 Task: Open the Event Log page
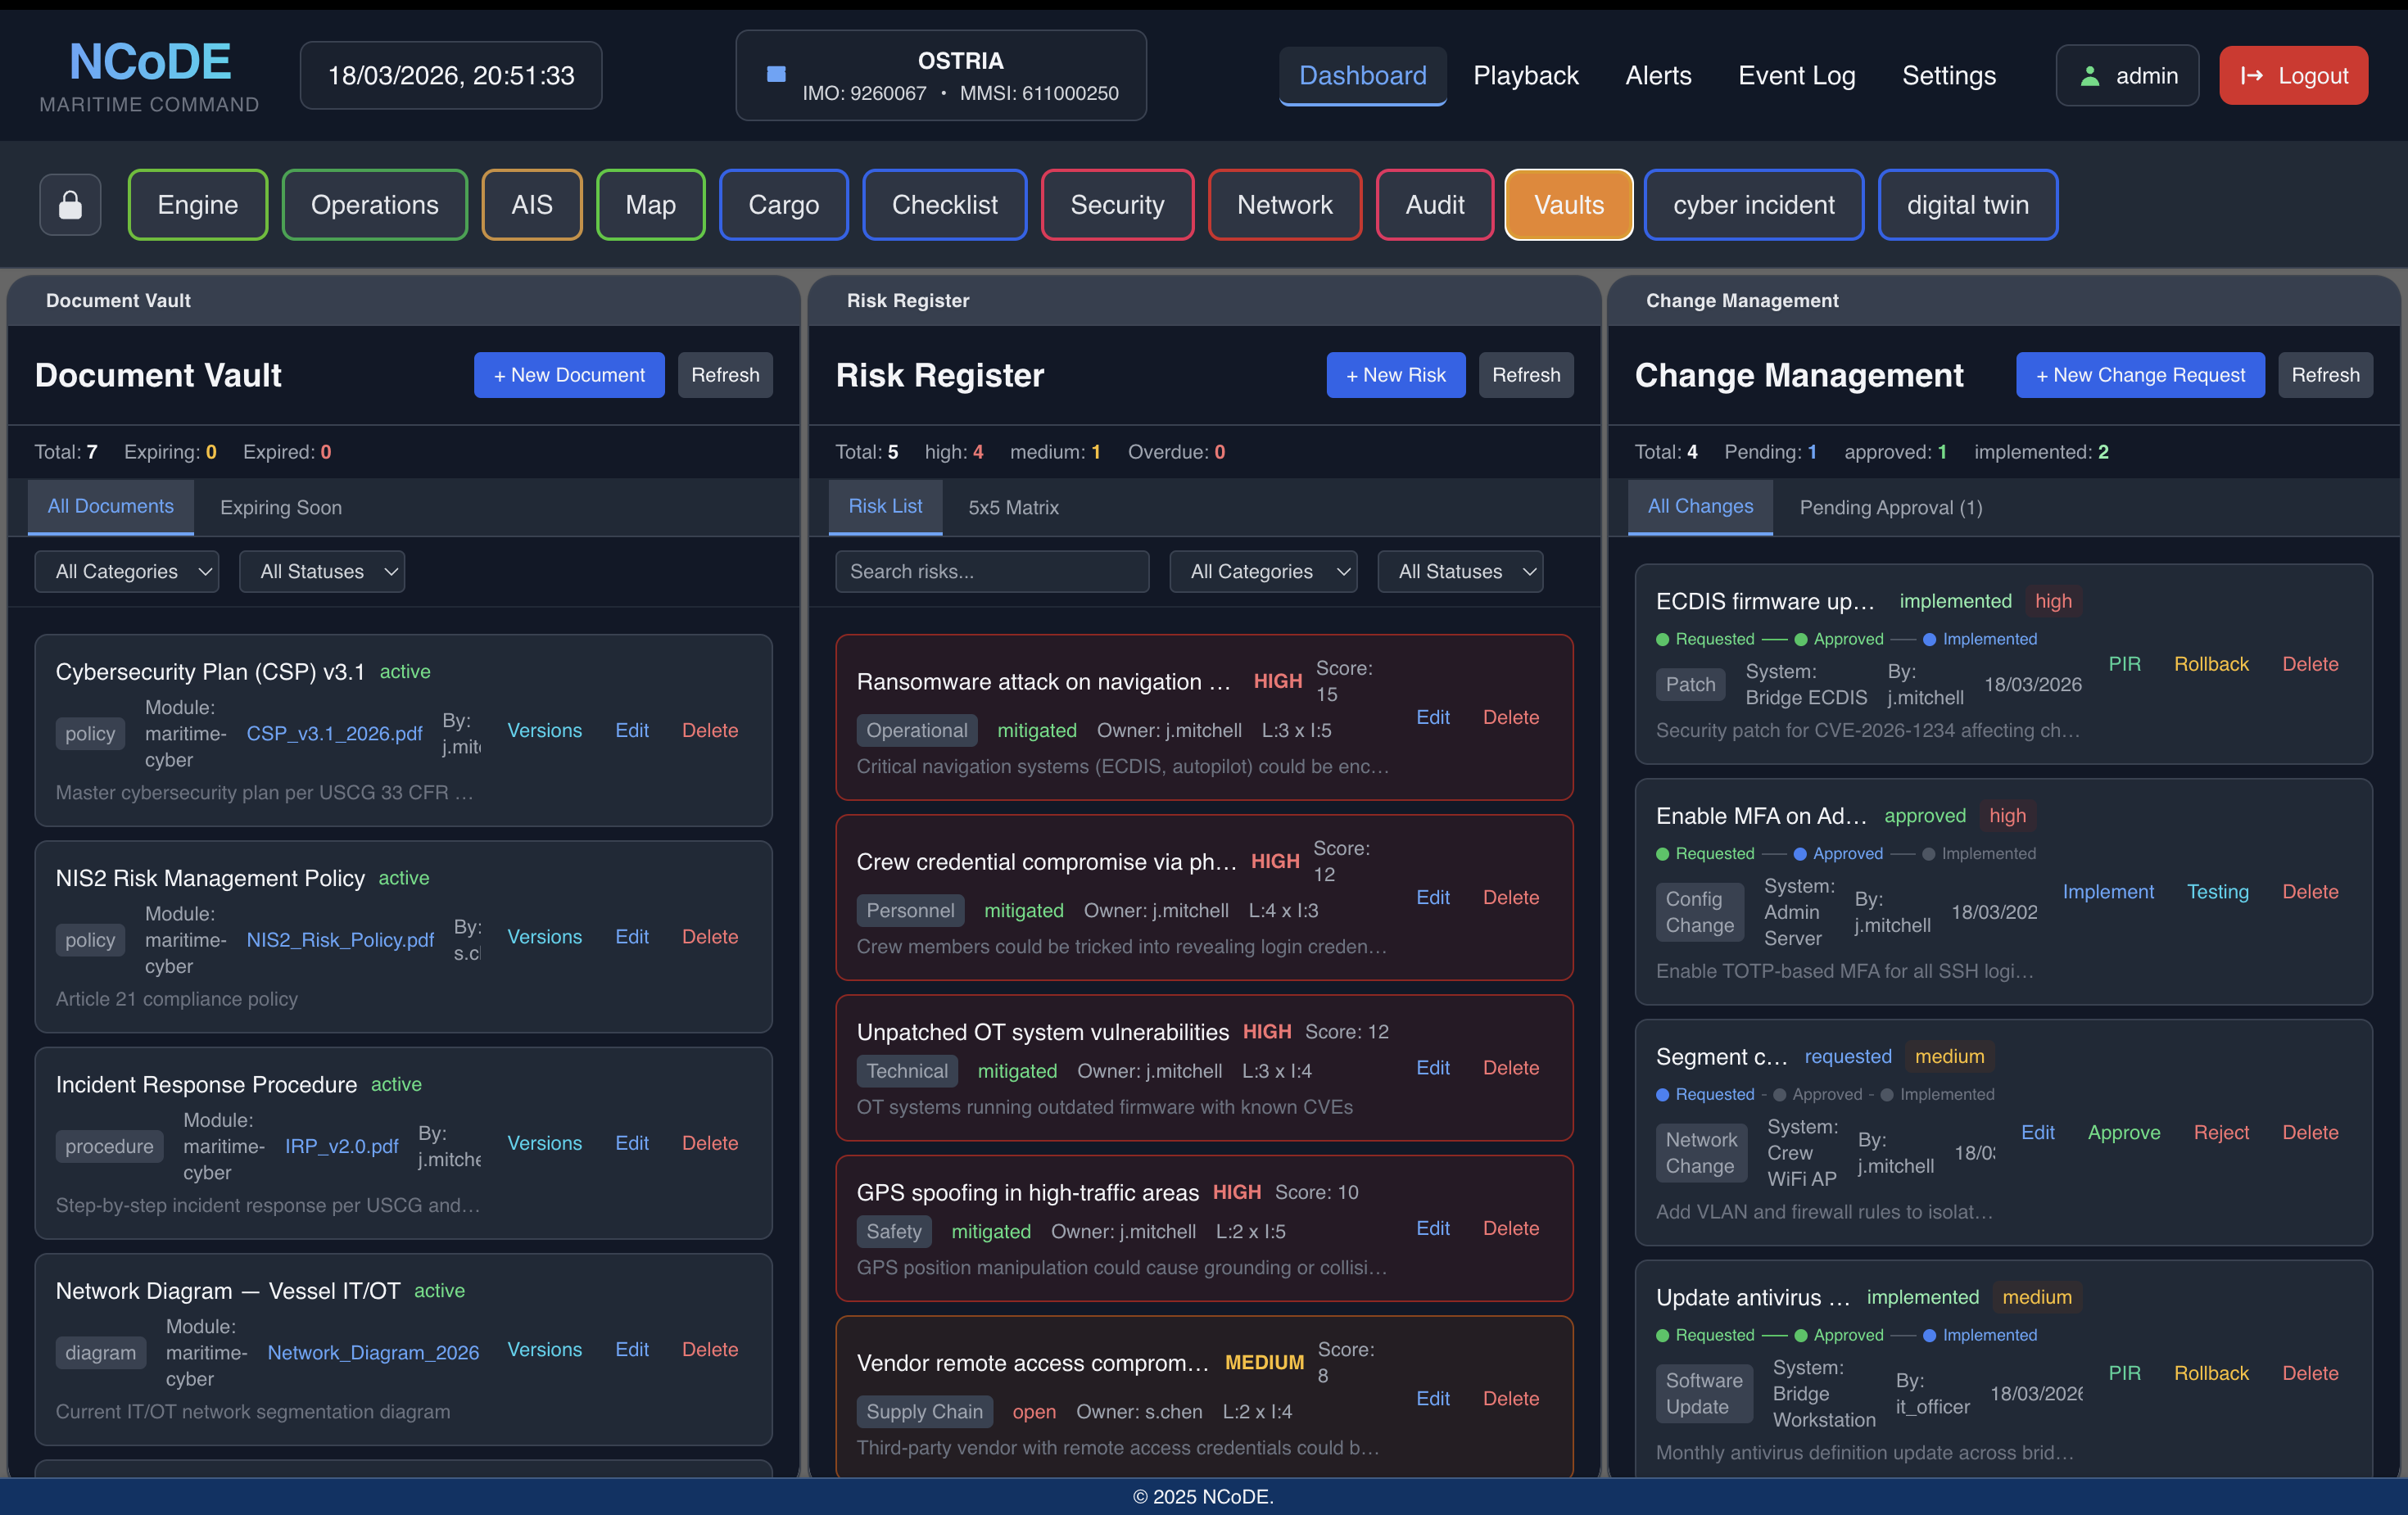(1796, 75)
